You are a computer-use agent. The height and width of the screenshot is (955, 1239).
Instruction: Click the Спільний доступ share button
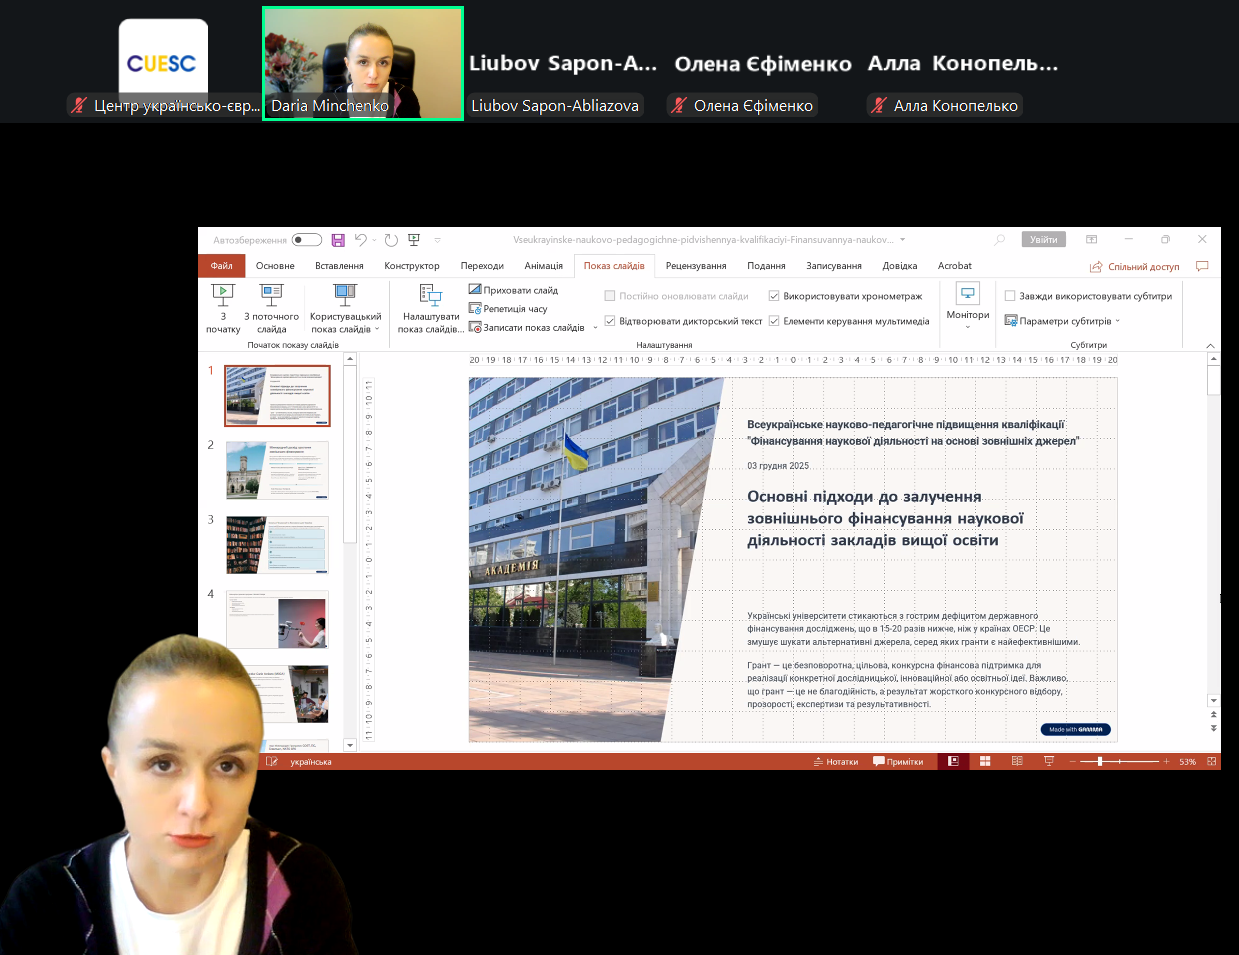pyautogui.click(x=1135, y=267)
